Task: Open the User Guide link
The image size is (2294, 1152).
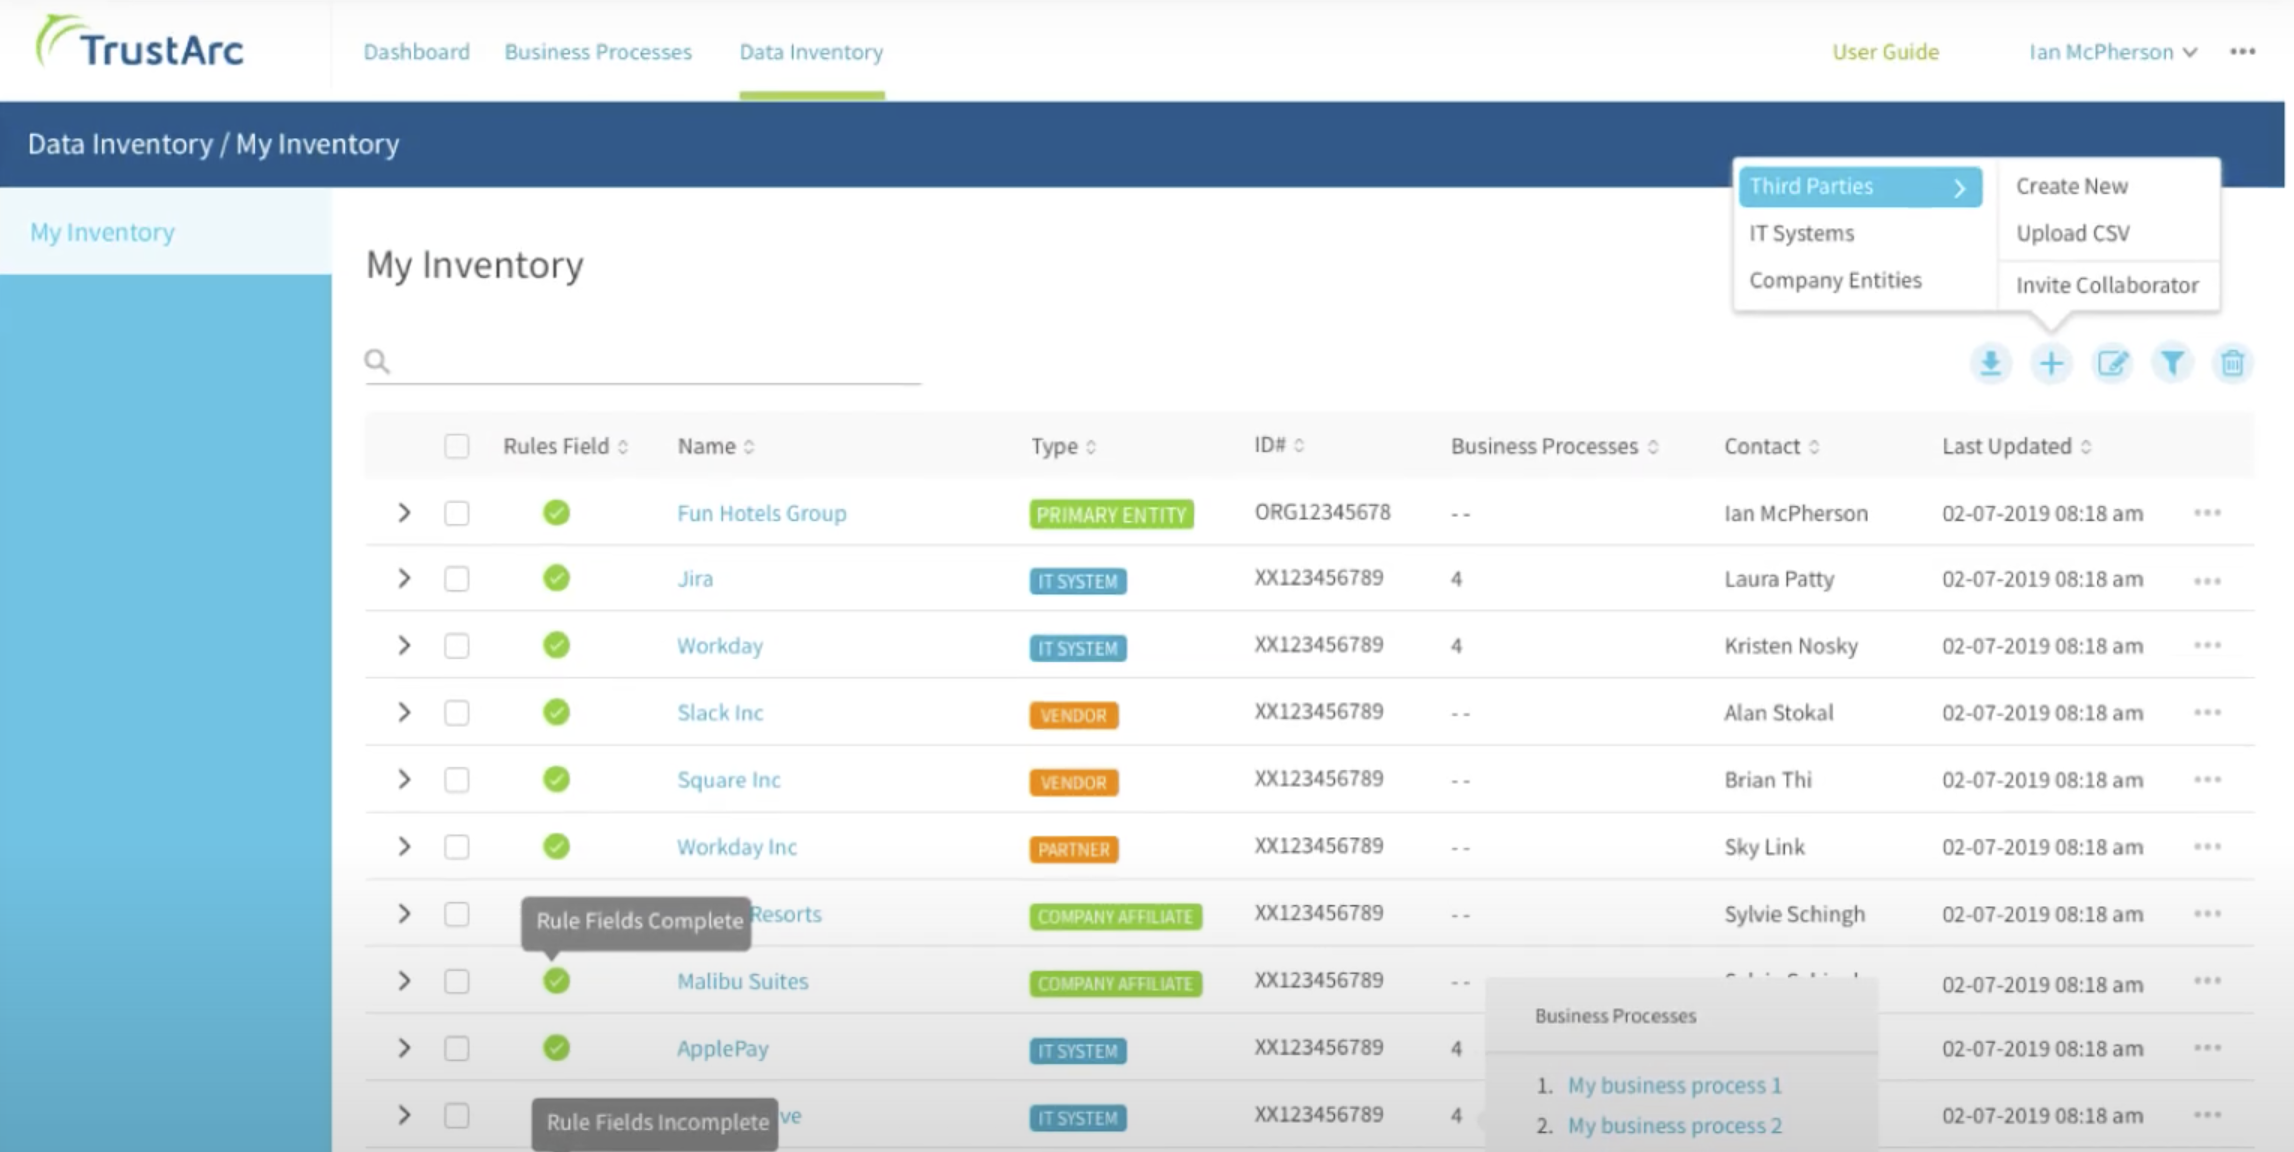Action: point(1885,52)
